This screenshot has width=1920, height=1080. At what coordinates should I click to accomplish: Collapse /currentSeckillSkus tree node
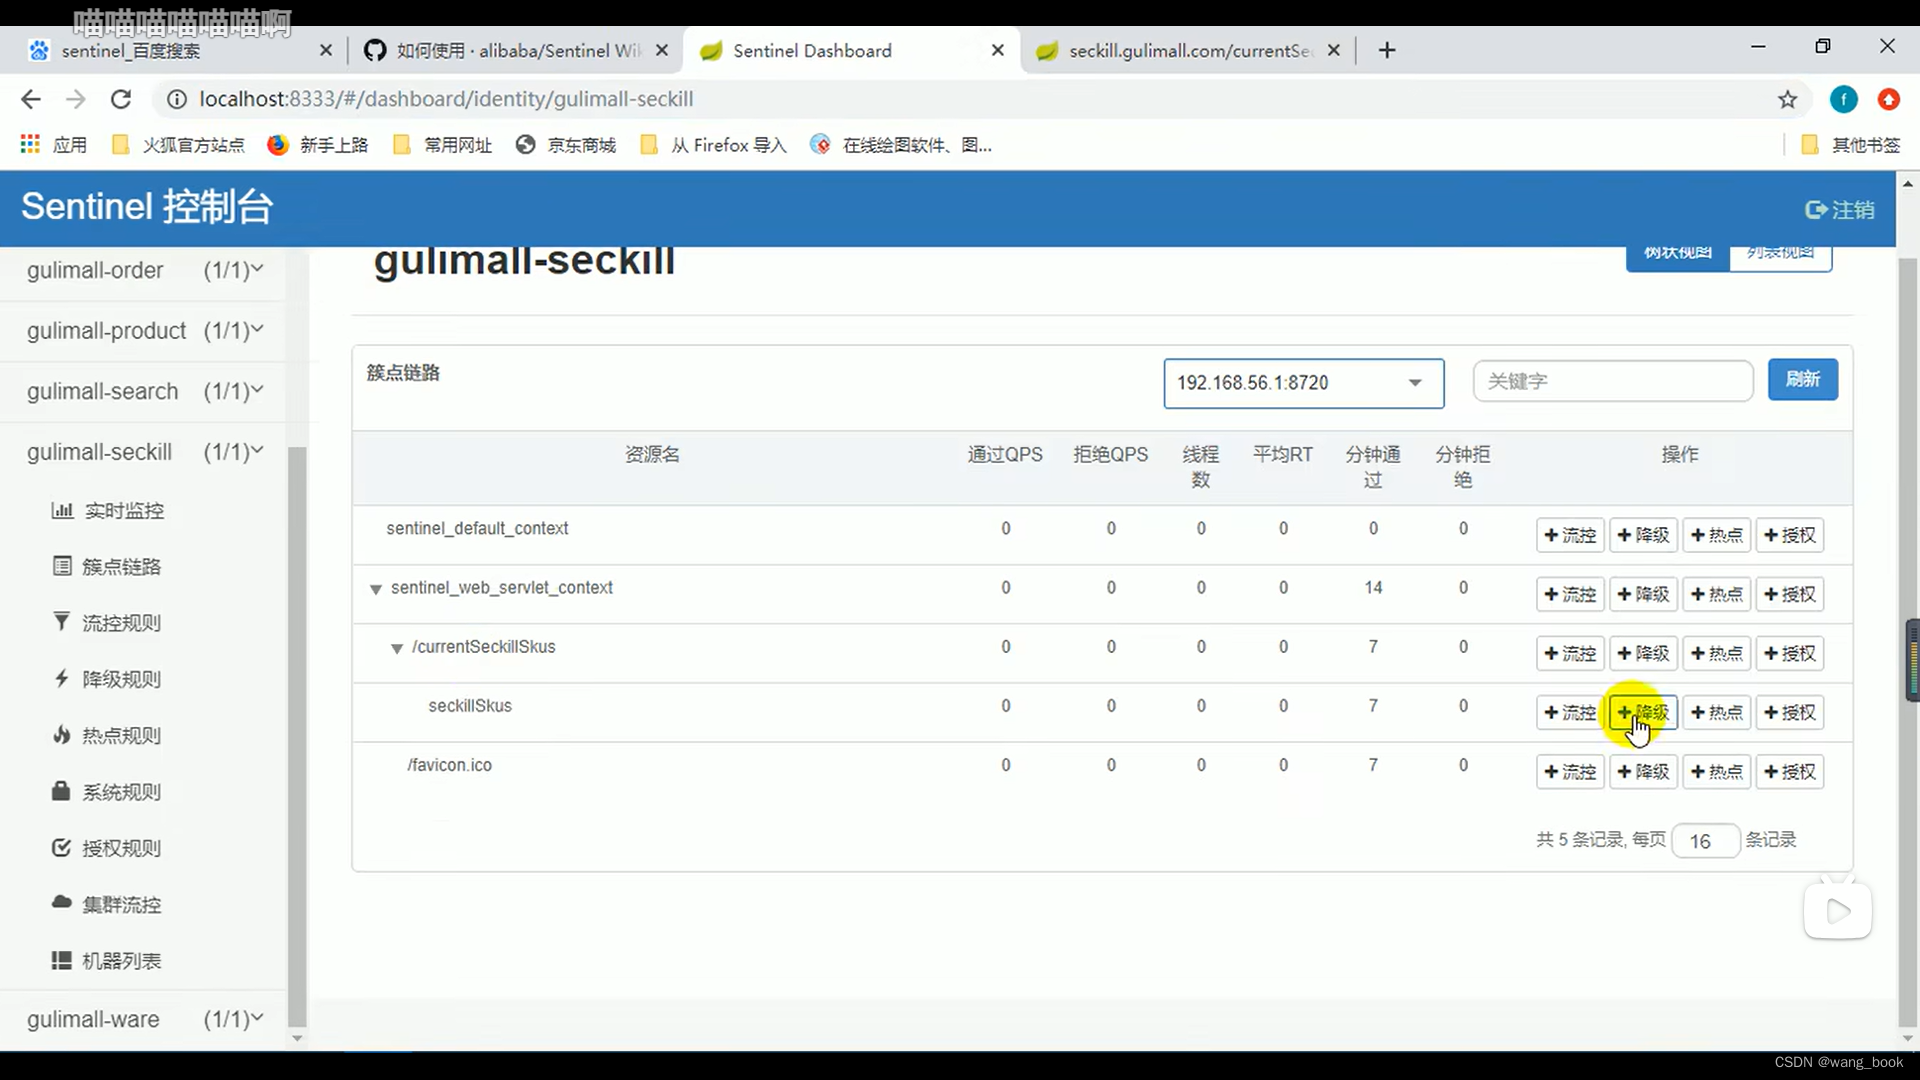pos(397,648)
